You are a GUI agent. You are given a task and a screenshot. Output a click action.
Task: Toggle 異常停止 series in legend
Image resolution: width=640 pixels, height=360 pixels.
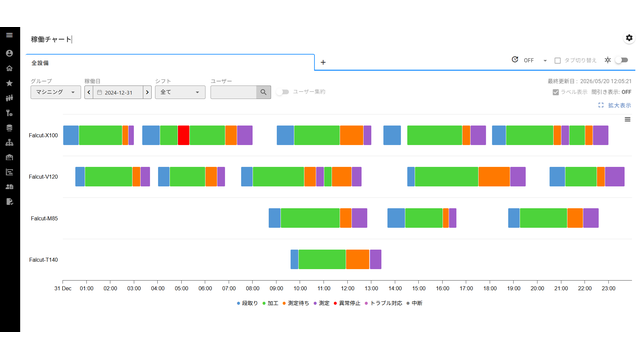(x=347, y=303)
